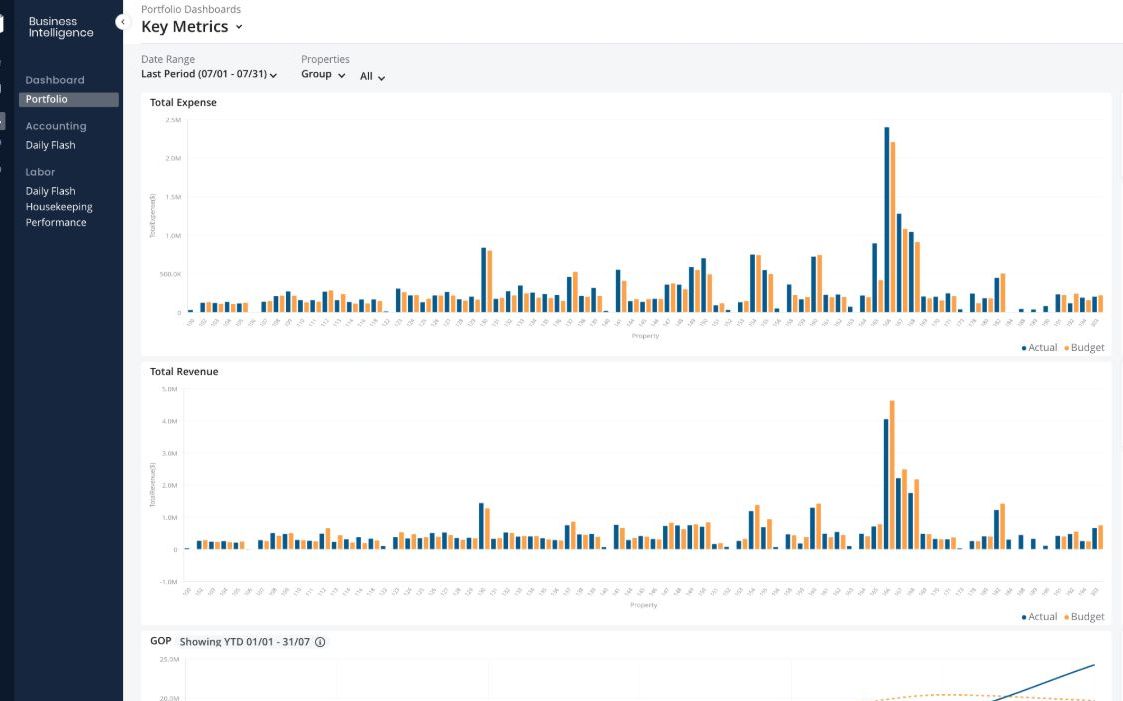The image size is (1123, 701).
Task: Click the GOP info icon
Action: (320, 642)
